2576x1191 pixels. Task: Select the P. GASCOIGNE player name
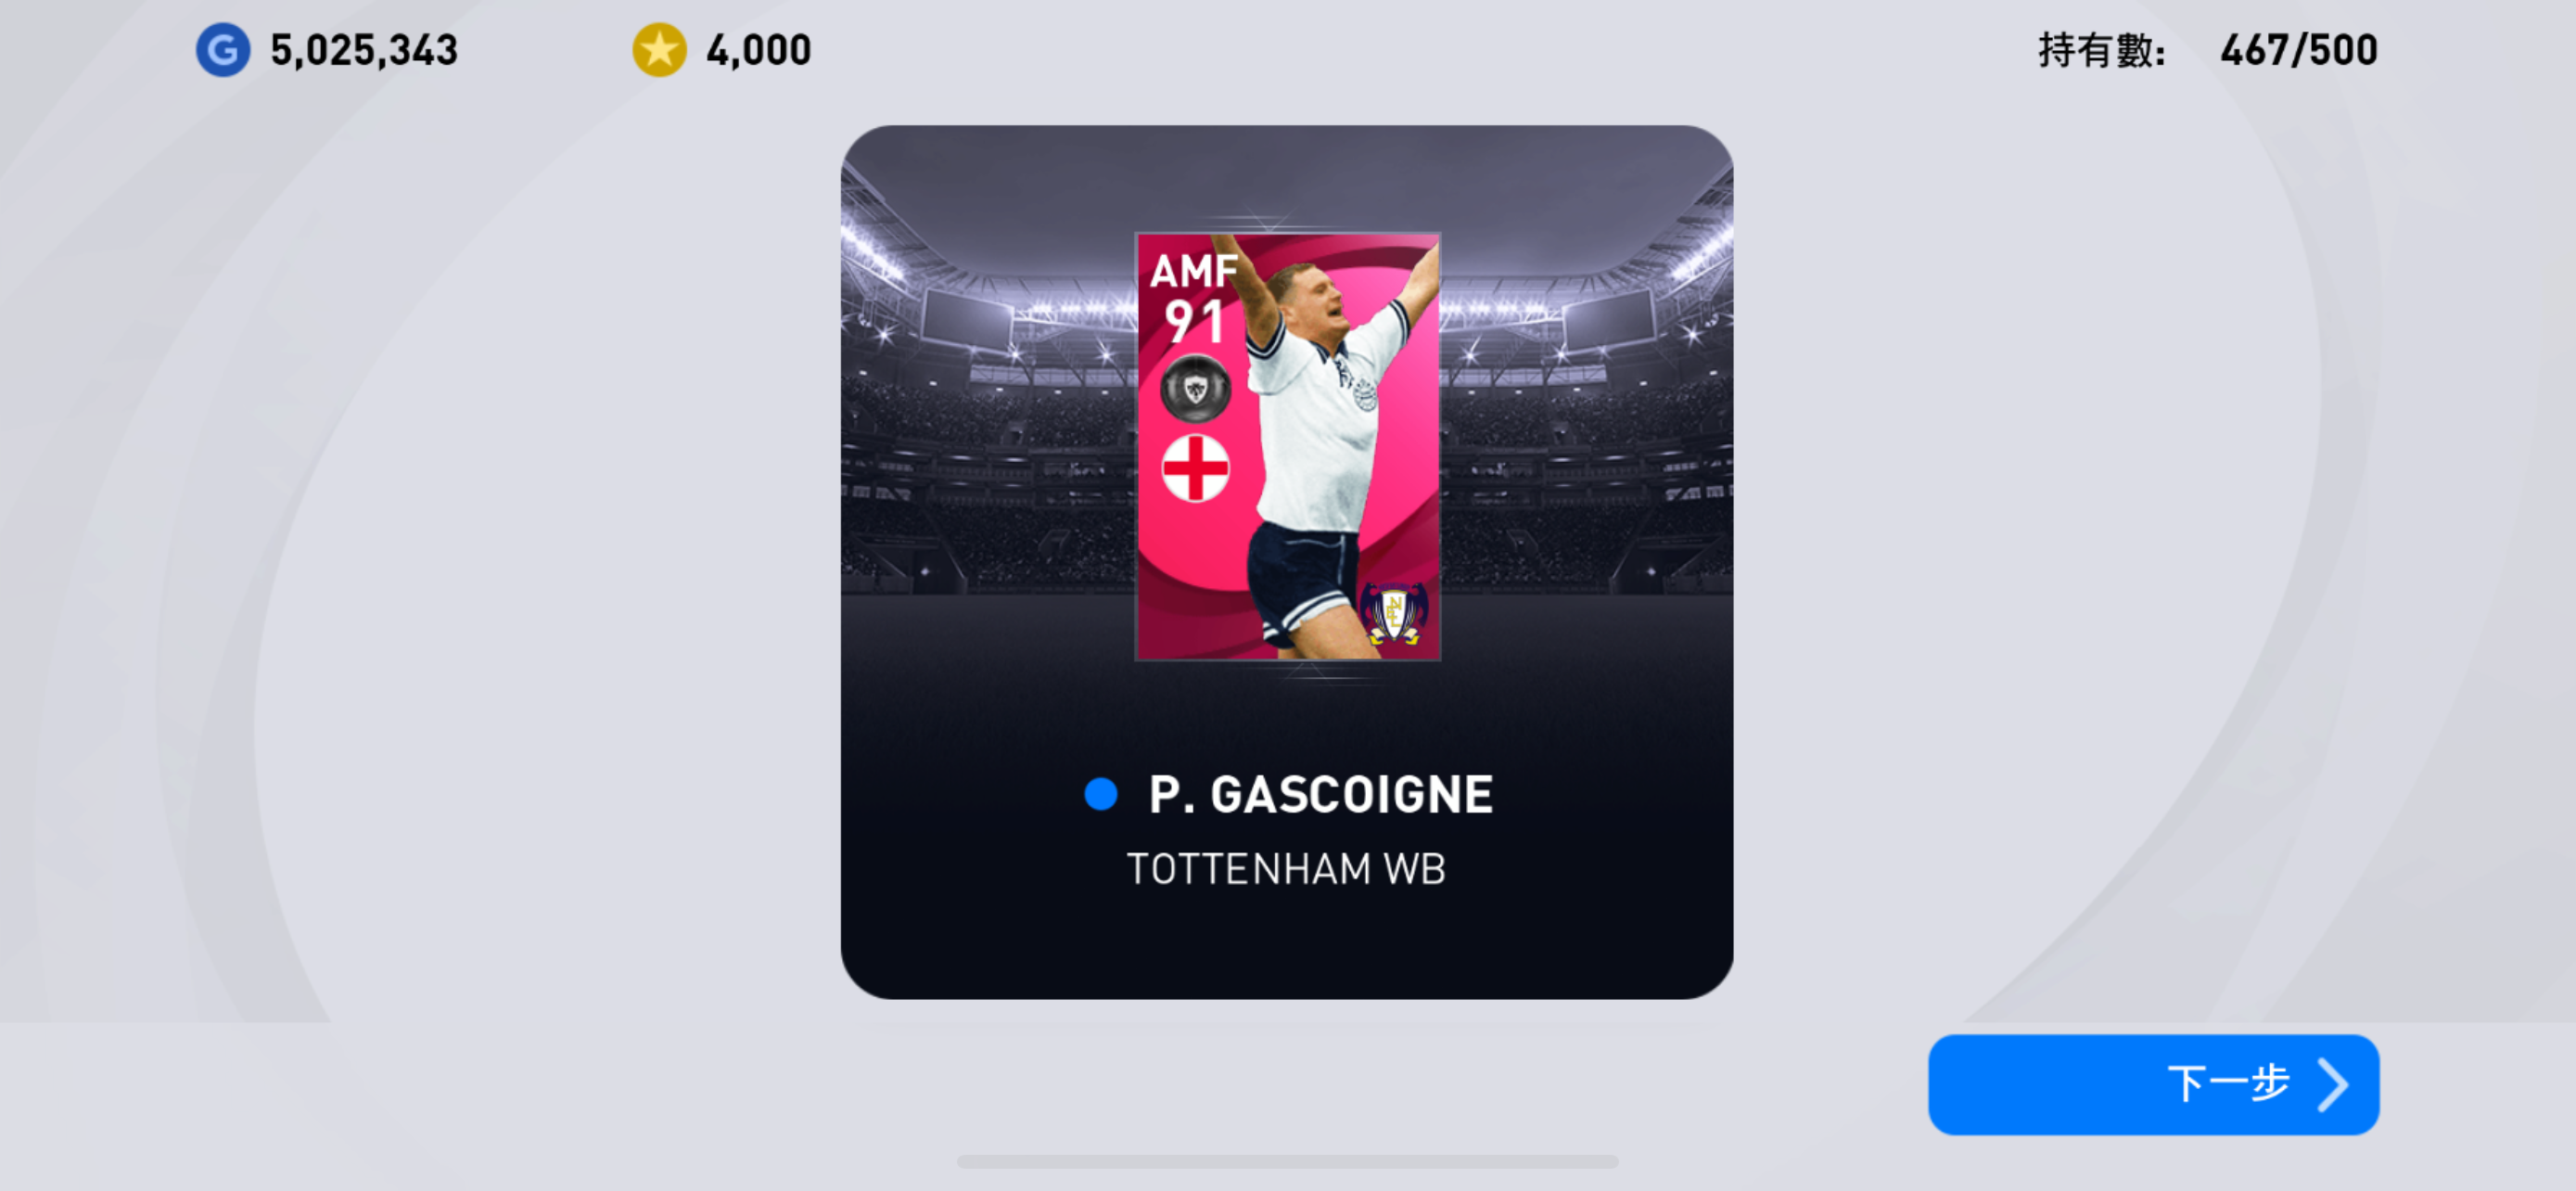click(1320, 795)
